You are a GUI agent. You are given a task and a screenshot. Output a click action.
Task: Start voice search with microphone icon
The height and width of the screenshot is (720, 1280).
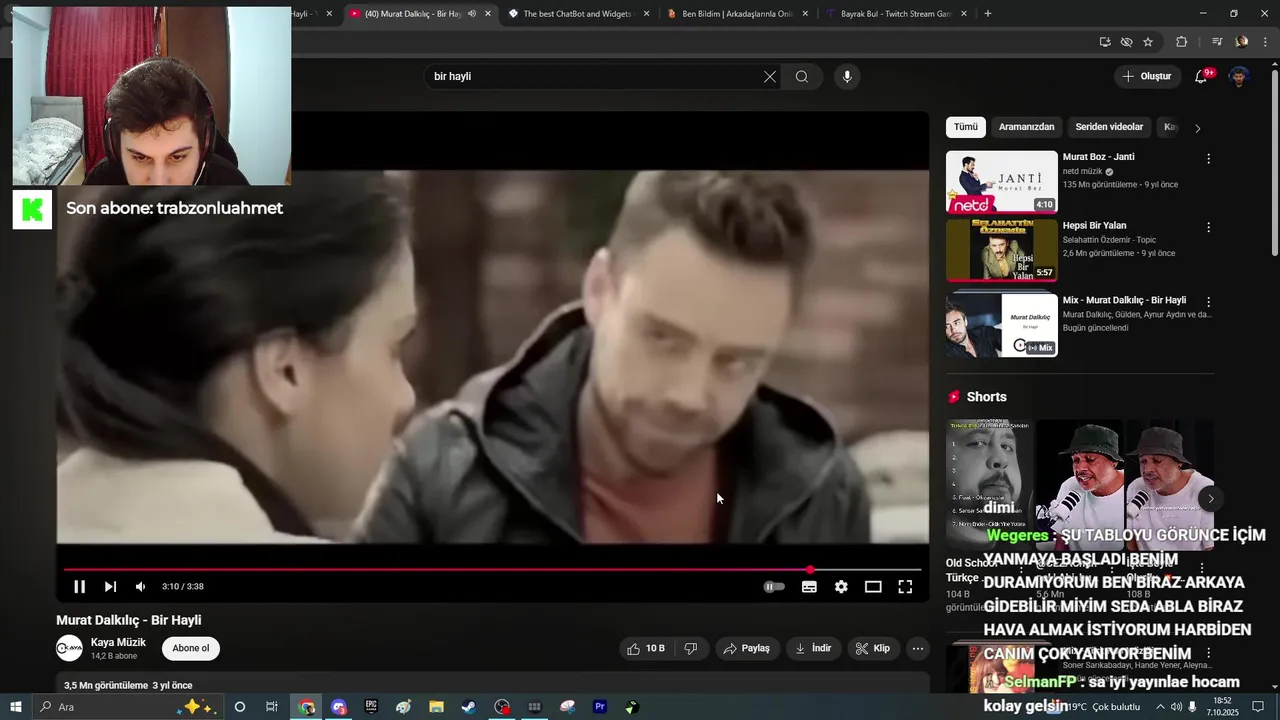tap(847, 77)
